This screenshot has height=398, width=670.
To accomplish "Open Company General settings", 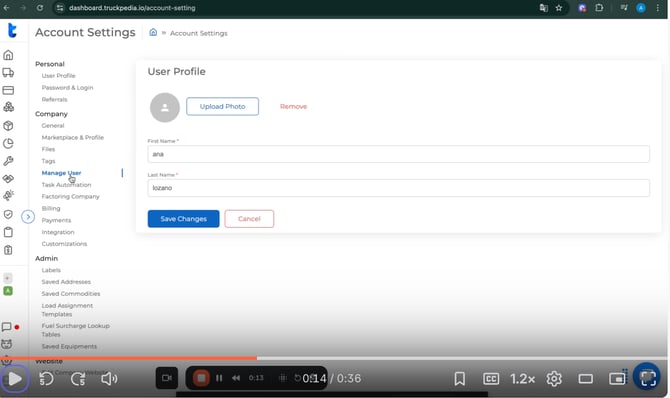I will pos(53,126).
